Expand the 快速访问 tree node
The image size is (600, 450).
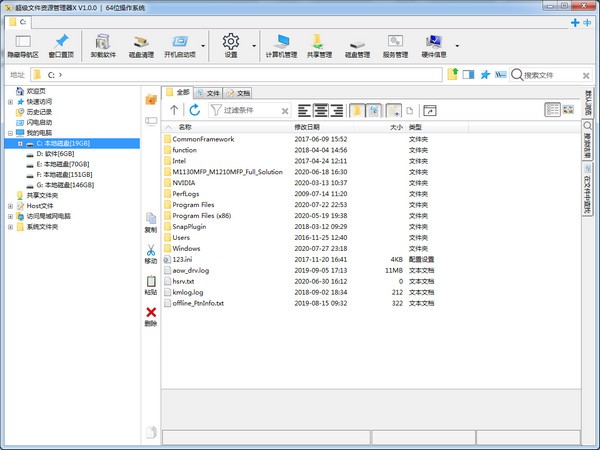[10, 101]
